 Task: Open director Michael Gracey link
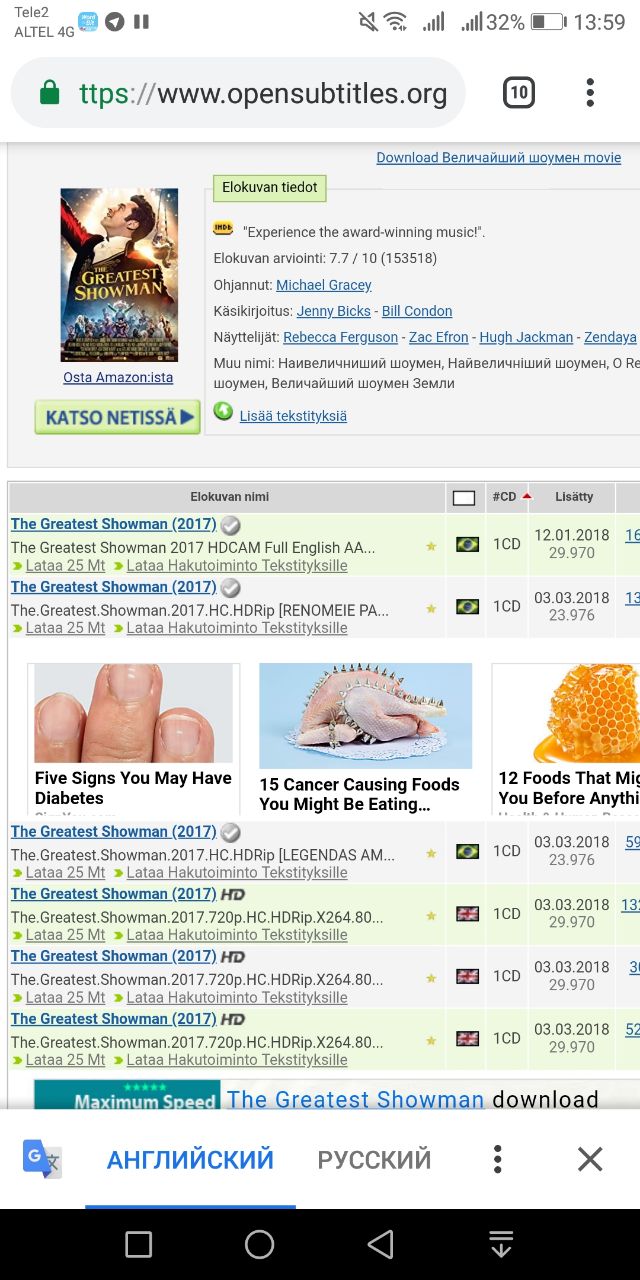coord(324,285)
